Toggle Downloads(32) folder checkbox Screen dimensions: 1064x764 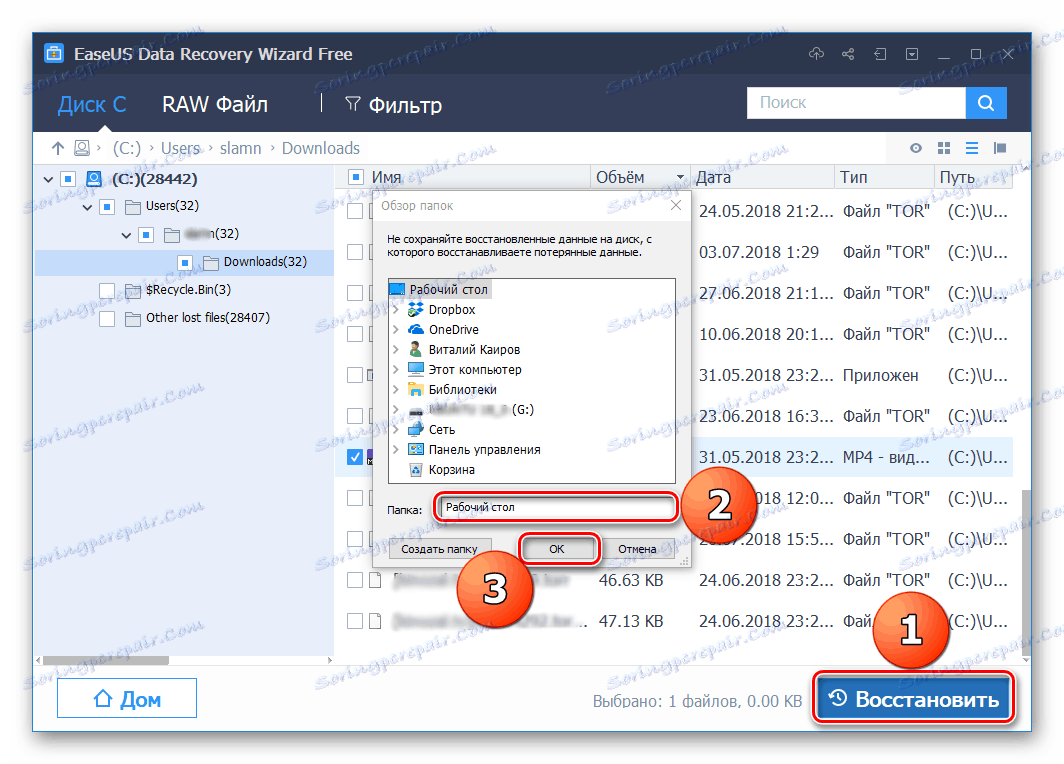[x=185, y=262]
